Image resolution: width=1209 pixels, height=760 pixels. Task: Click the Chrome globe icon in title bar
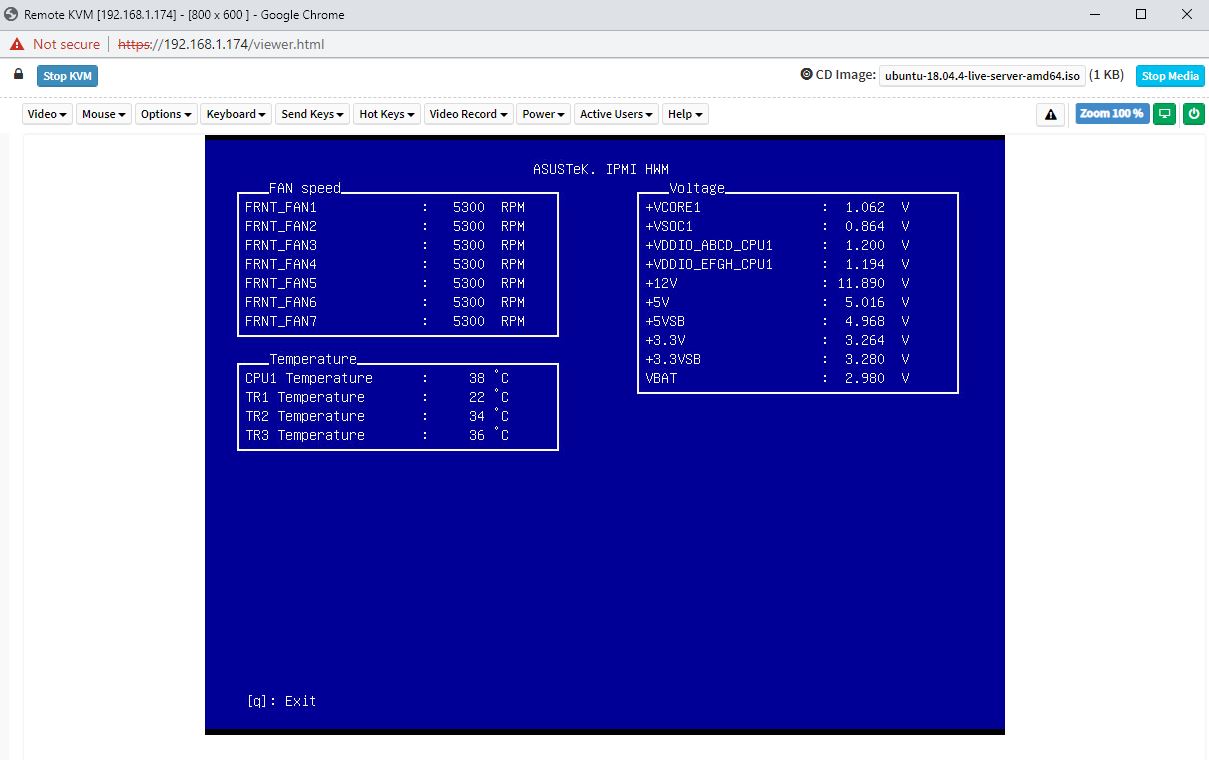click(11, 15)
